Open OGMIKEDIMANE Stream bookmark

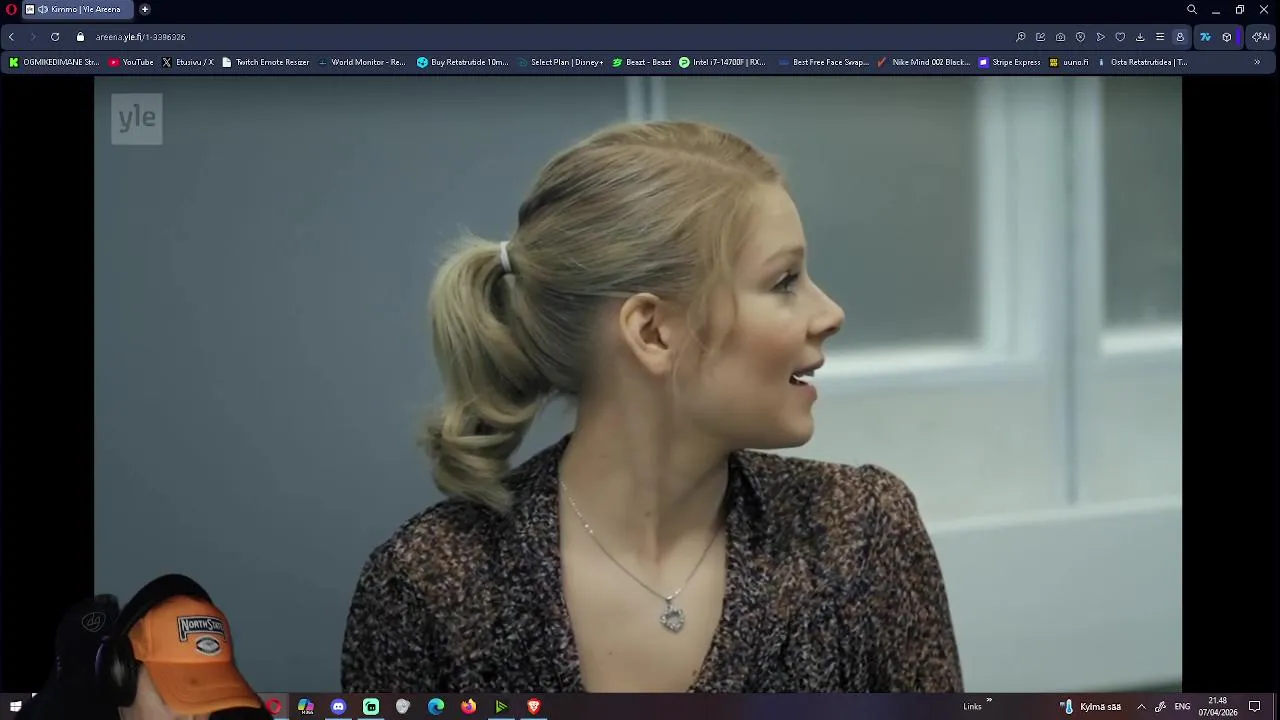click(x=54, y=62)
